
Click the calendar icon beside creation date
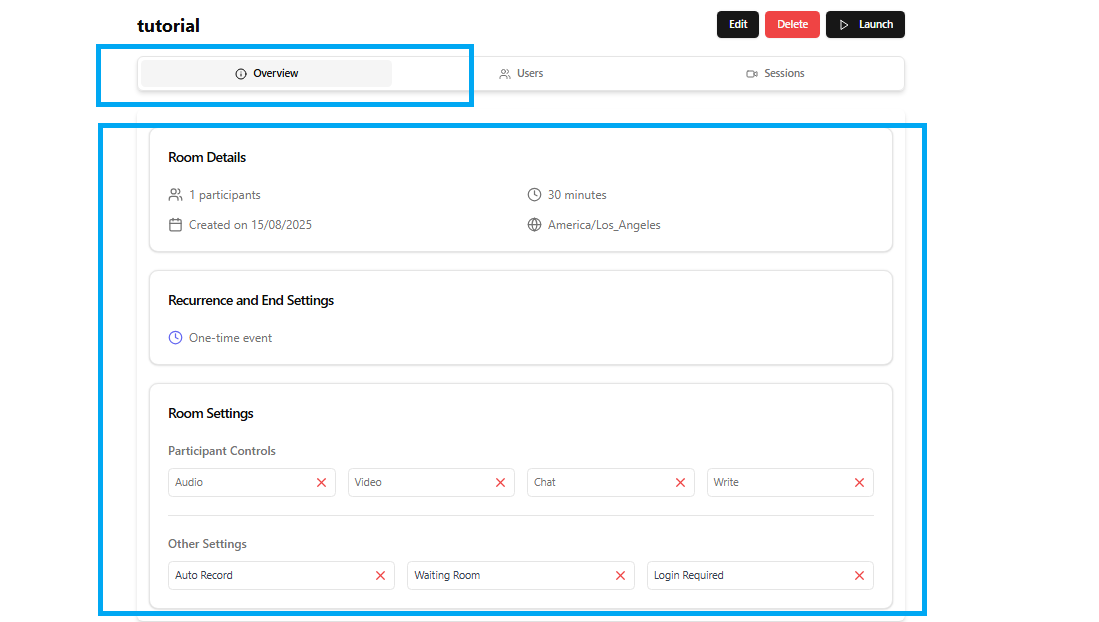pyautogui.click(x=176, y=225)
